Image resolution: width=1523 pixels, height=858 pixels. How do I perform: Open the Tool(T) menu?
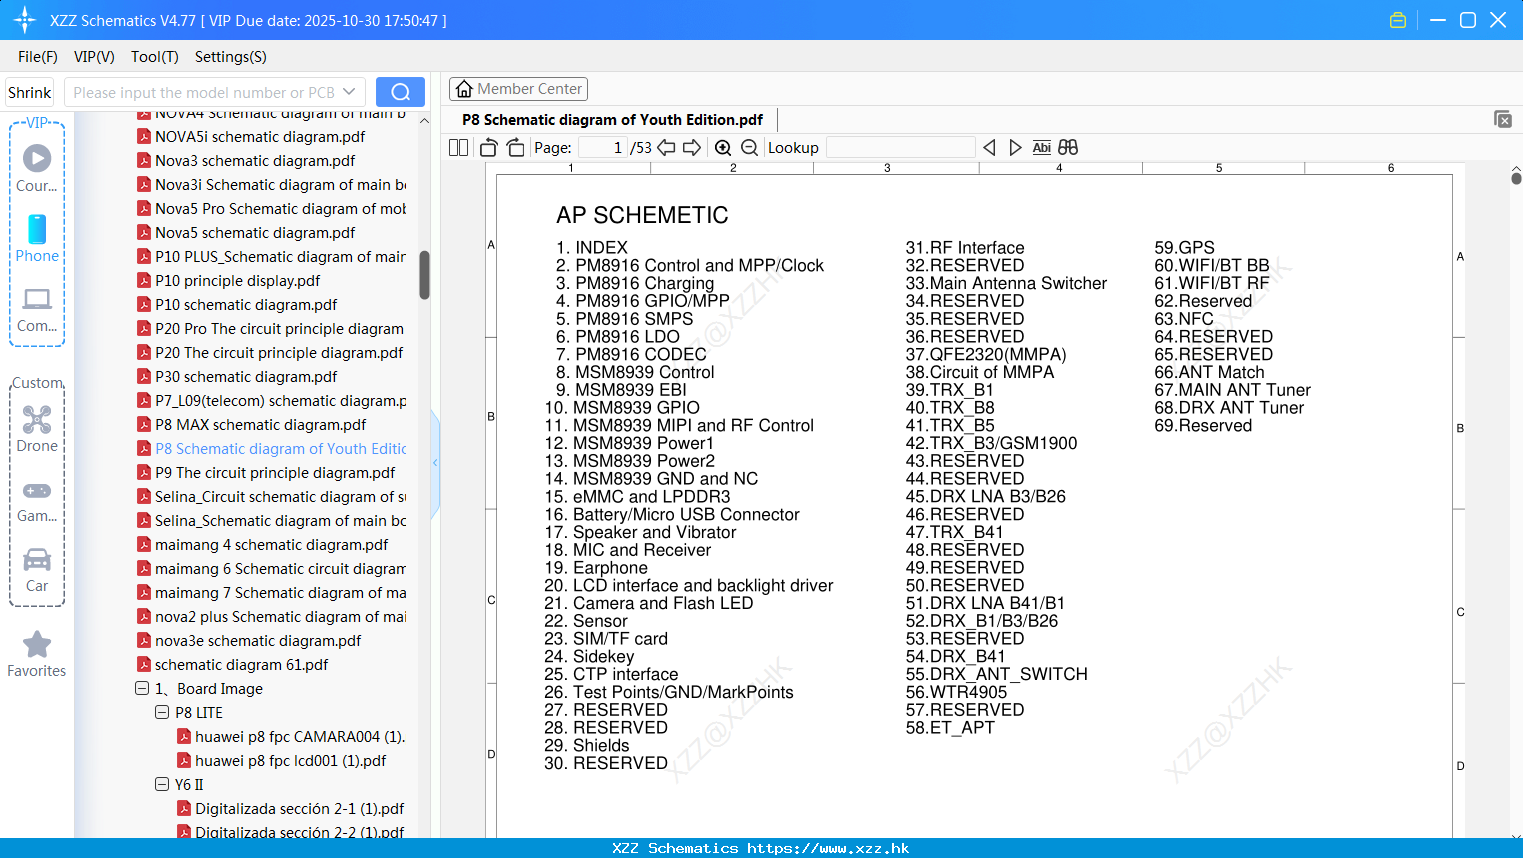[x=155, y=57]
